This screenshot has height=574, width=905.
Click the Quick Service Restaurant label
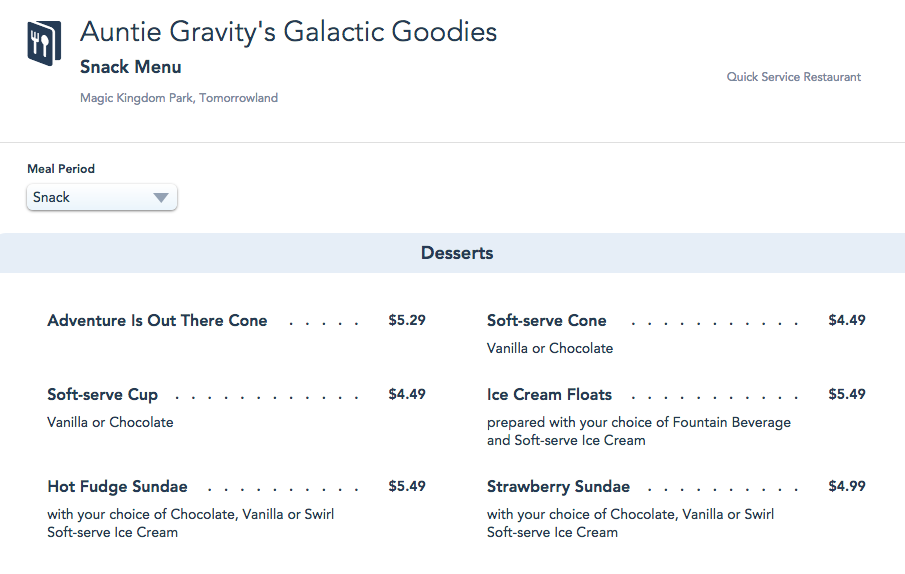click(x=793, y=77)
